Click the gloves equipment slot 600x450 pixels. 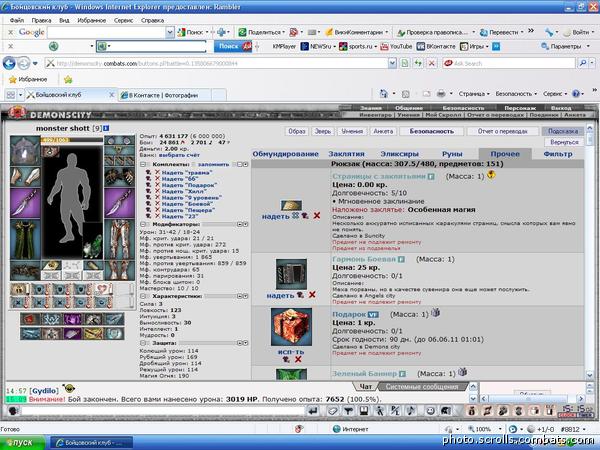(119, 176)
